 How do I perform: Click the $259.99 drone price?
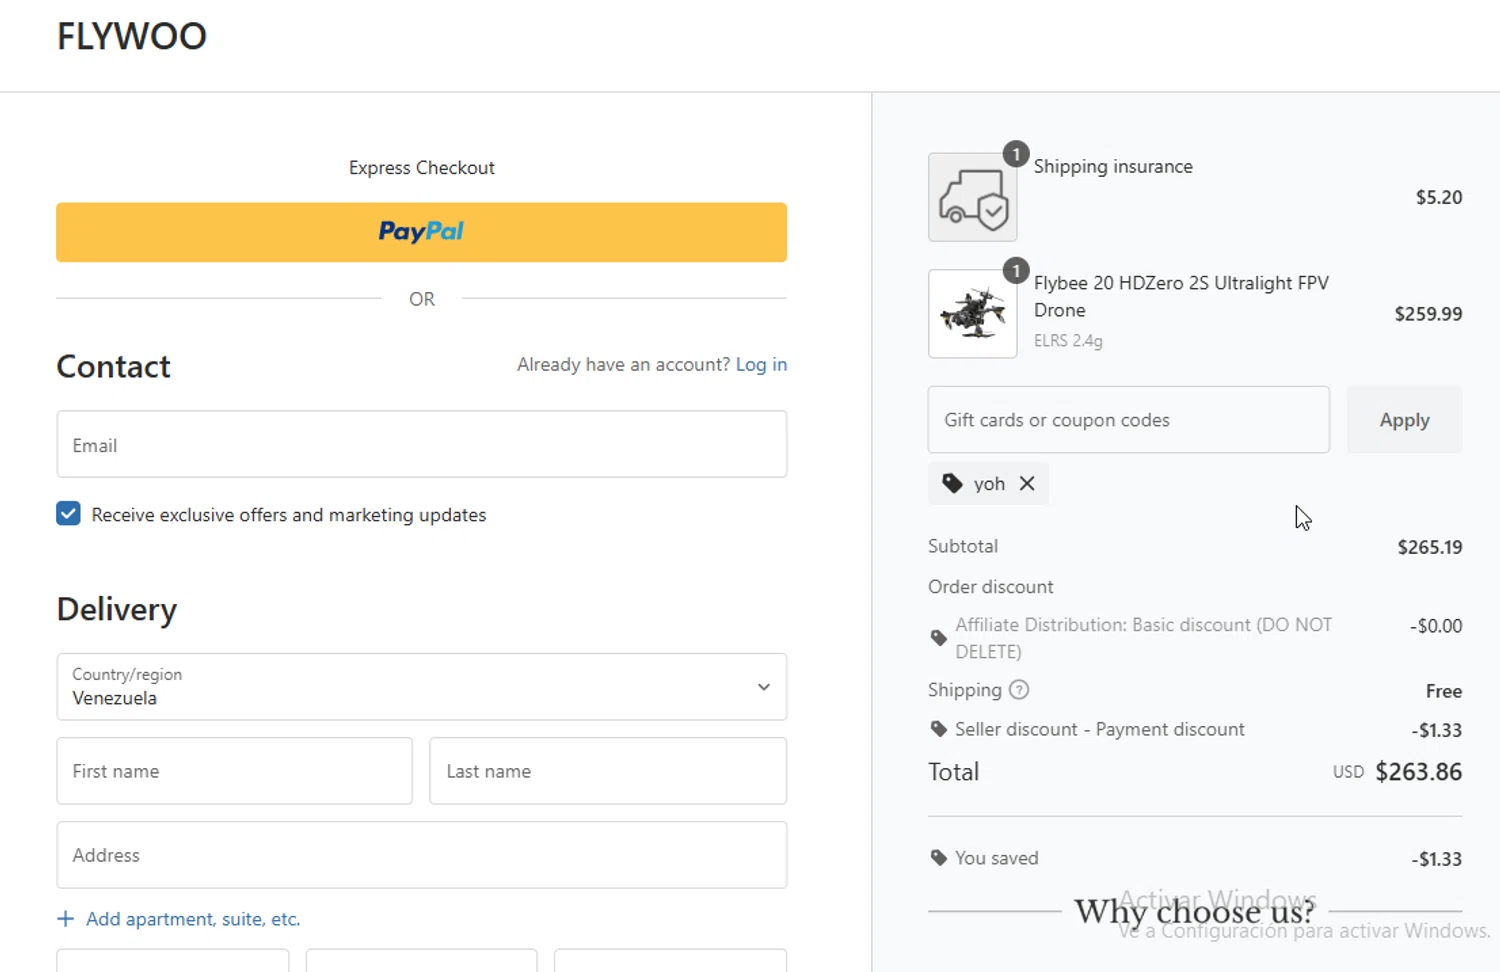tap(1428, 314)
